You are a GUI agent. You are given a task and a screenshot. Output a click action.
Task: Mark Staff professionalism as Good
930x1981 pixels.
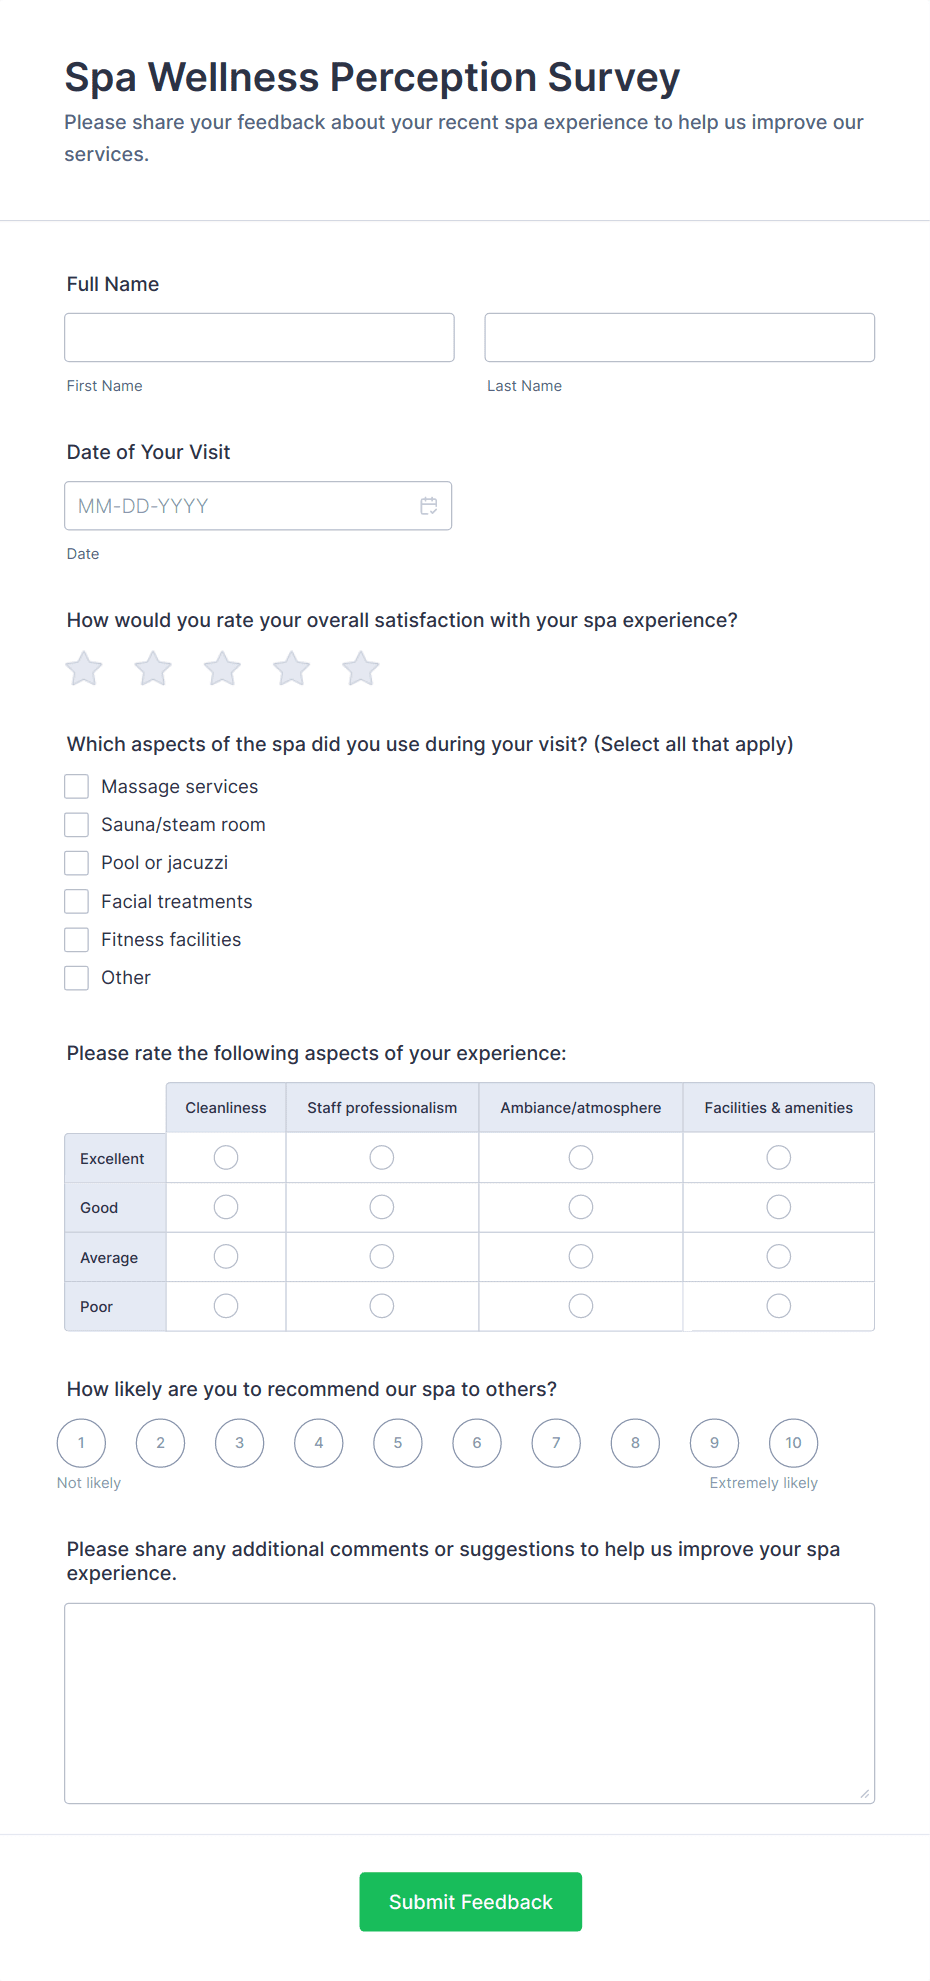point(382,1208)
